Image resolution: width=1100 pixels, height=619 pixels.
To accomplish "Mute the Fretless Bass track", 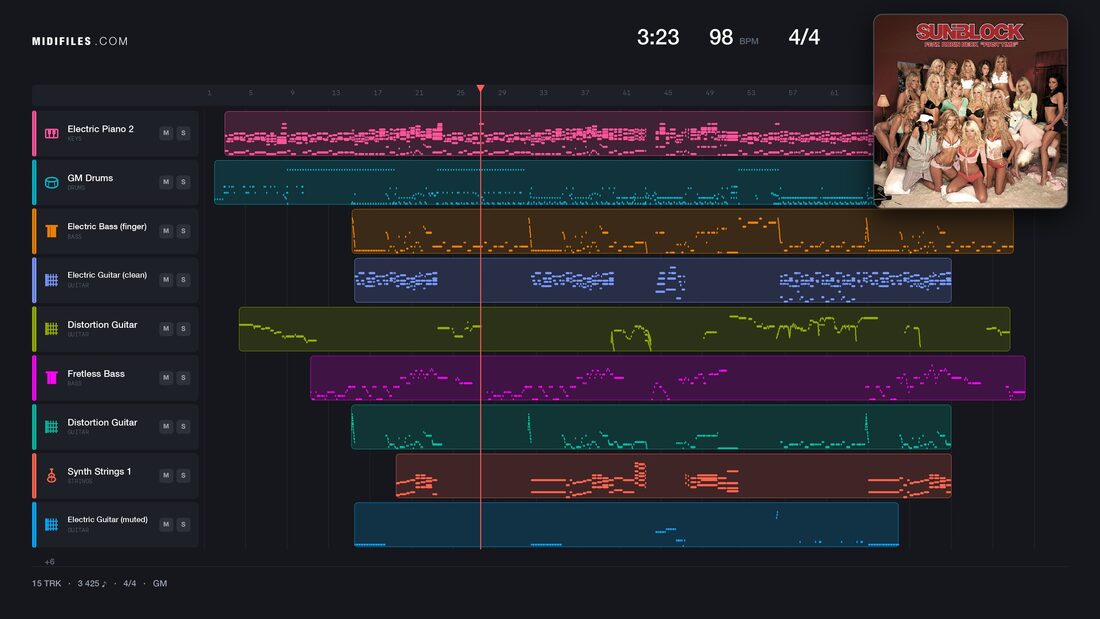I will [166, 378].
